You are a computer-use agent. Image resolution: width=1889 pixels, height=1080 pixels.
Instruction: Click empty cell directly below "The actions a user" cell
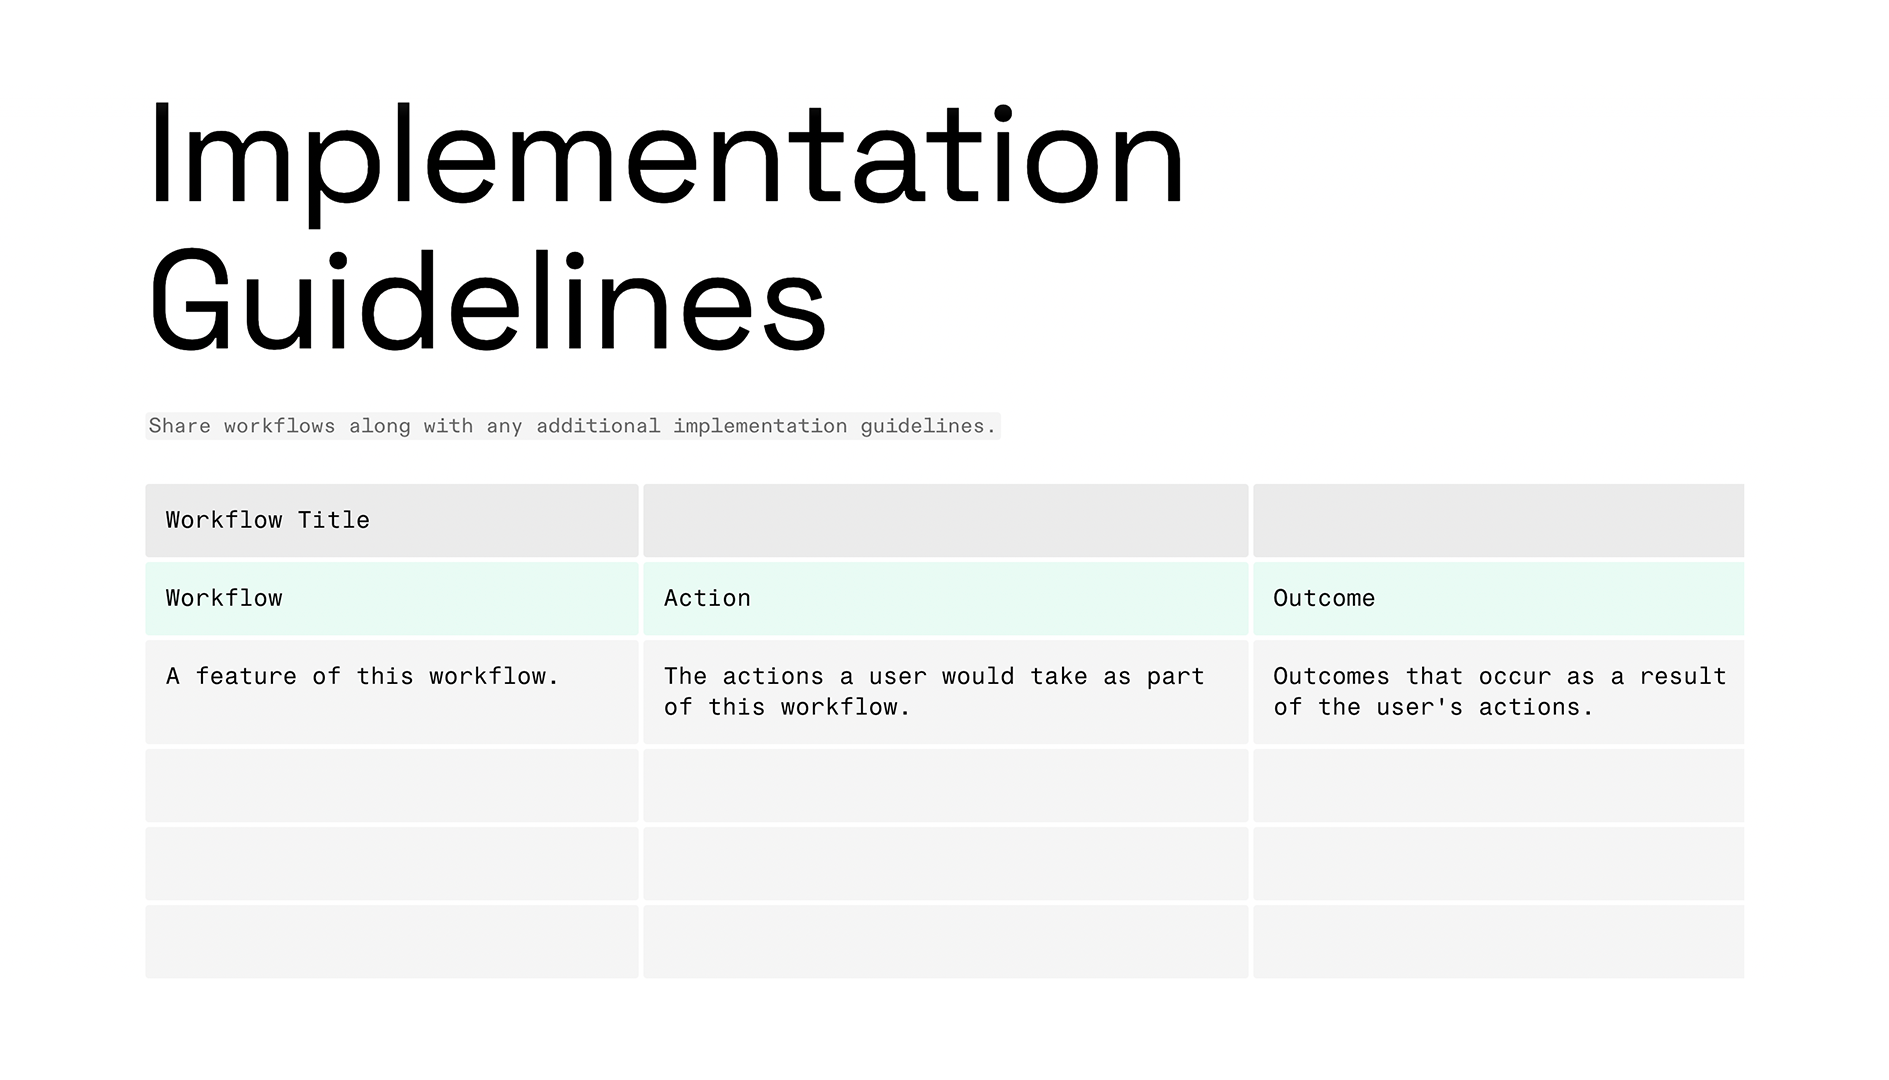coord(945,785)
